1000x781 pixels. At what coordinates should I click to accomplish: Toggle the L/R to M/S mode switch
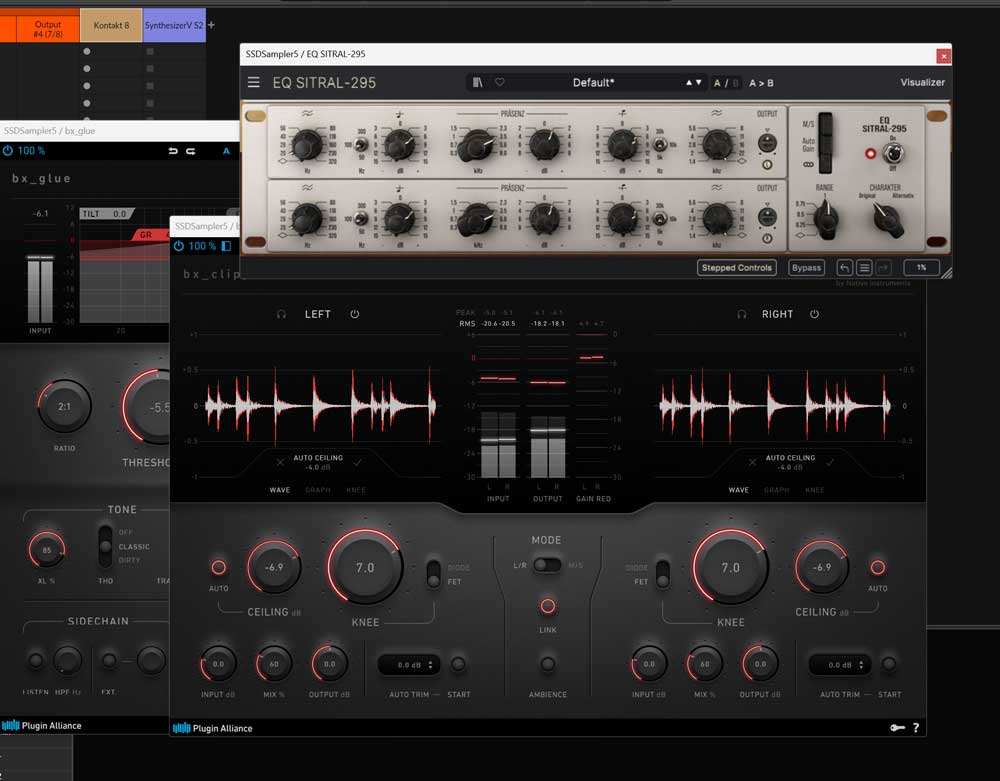pyautogui.click(x=546, y=565)
